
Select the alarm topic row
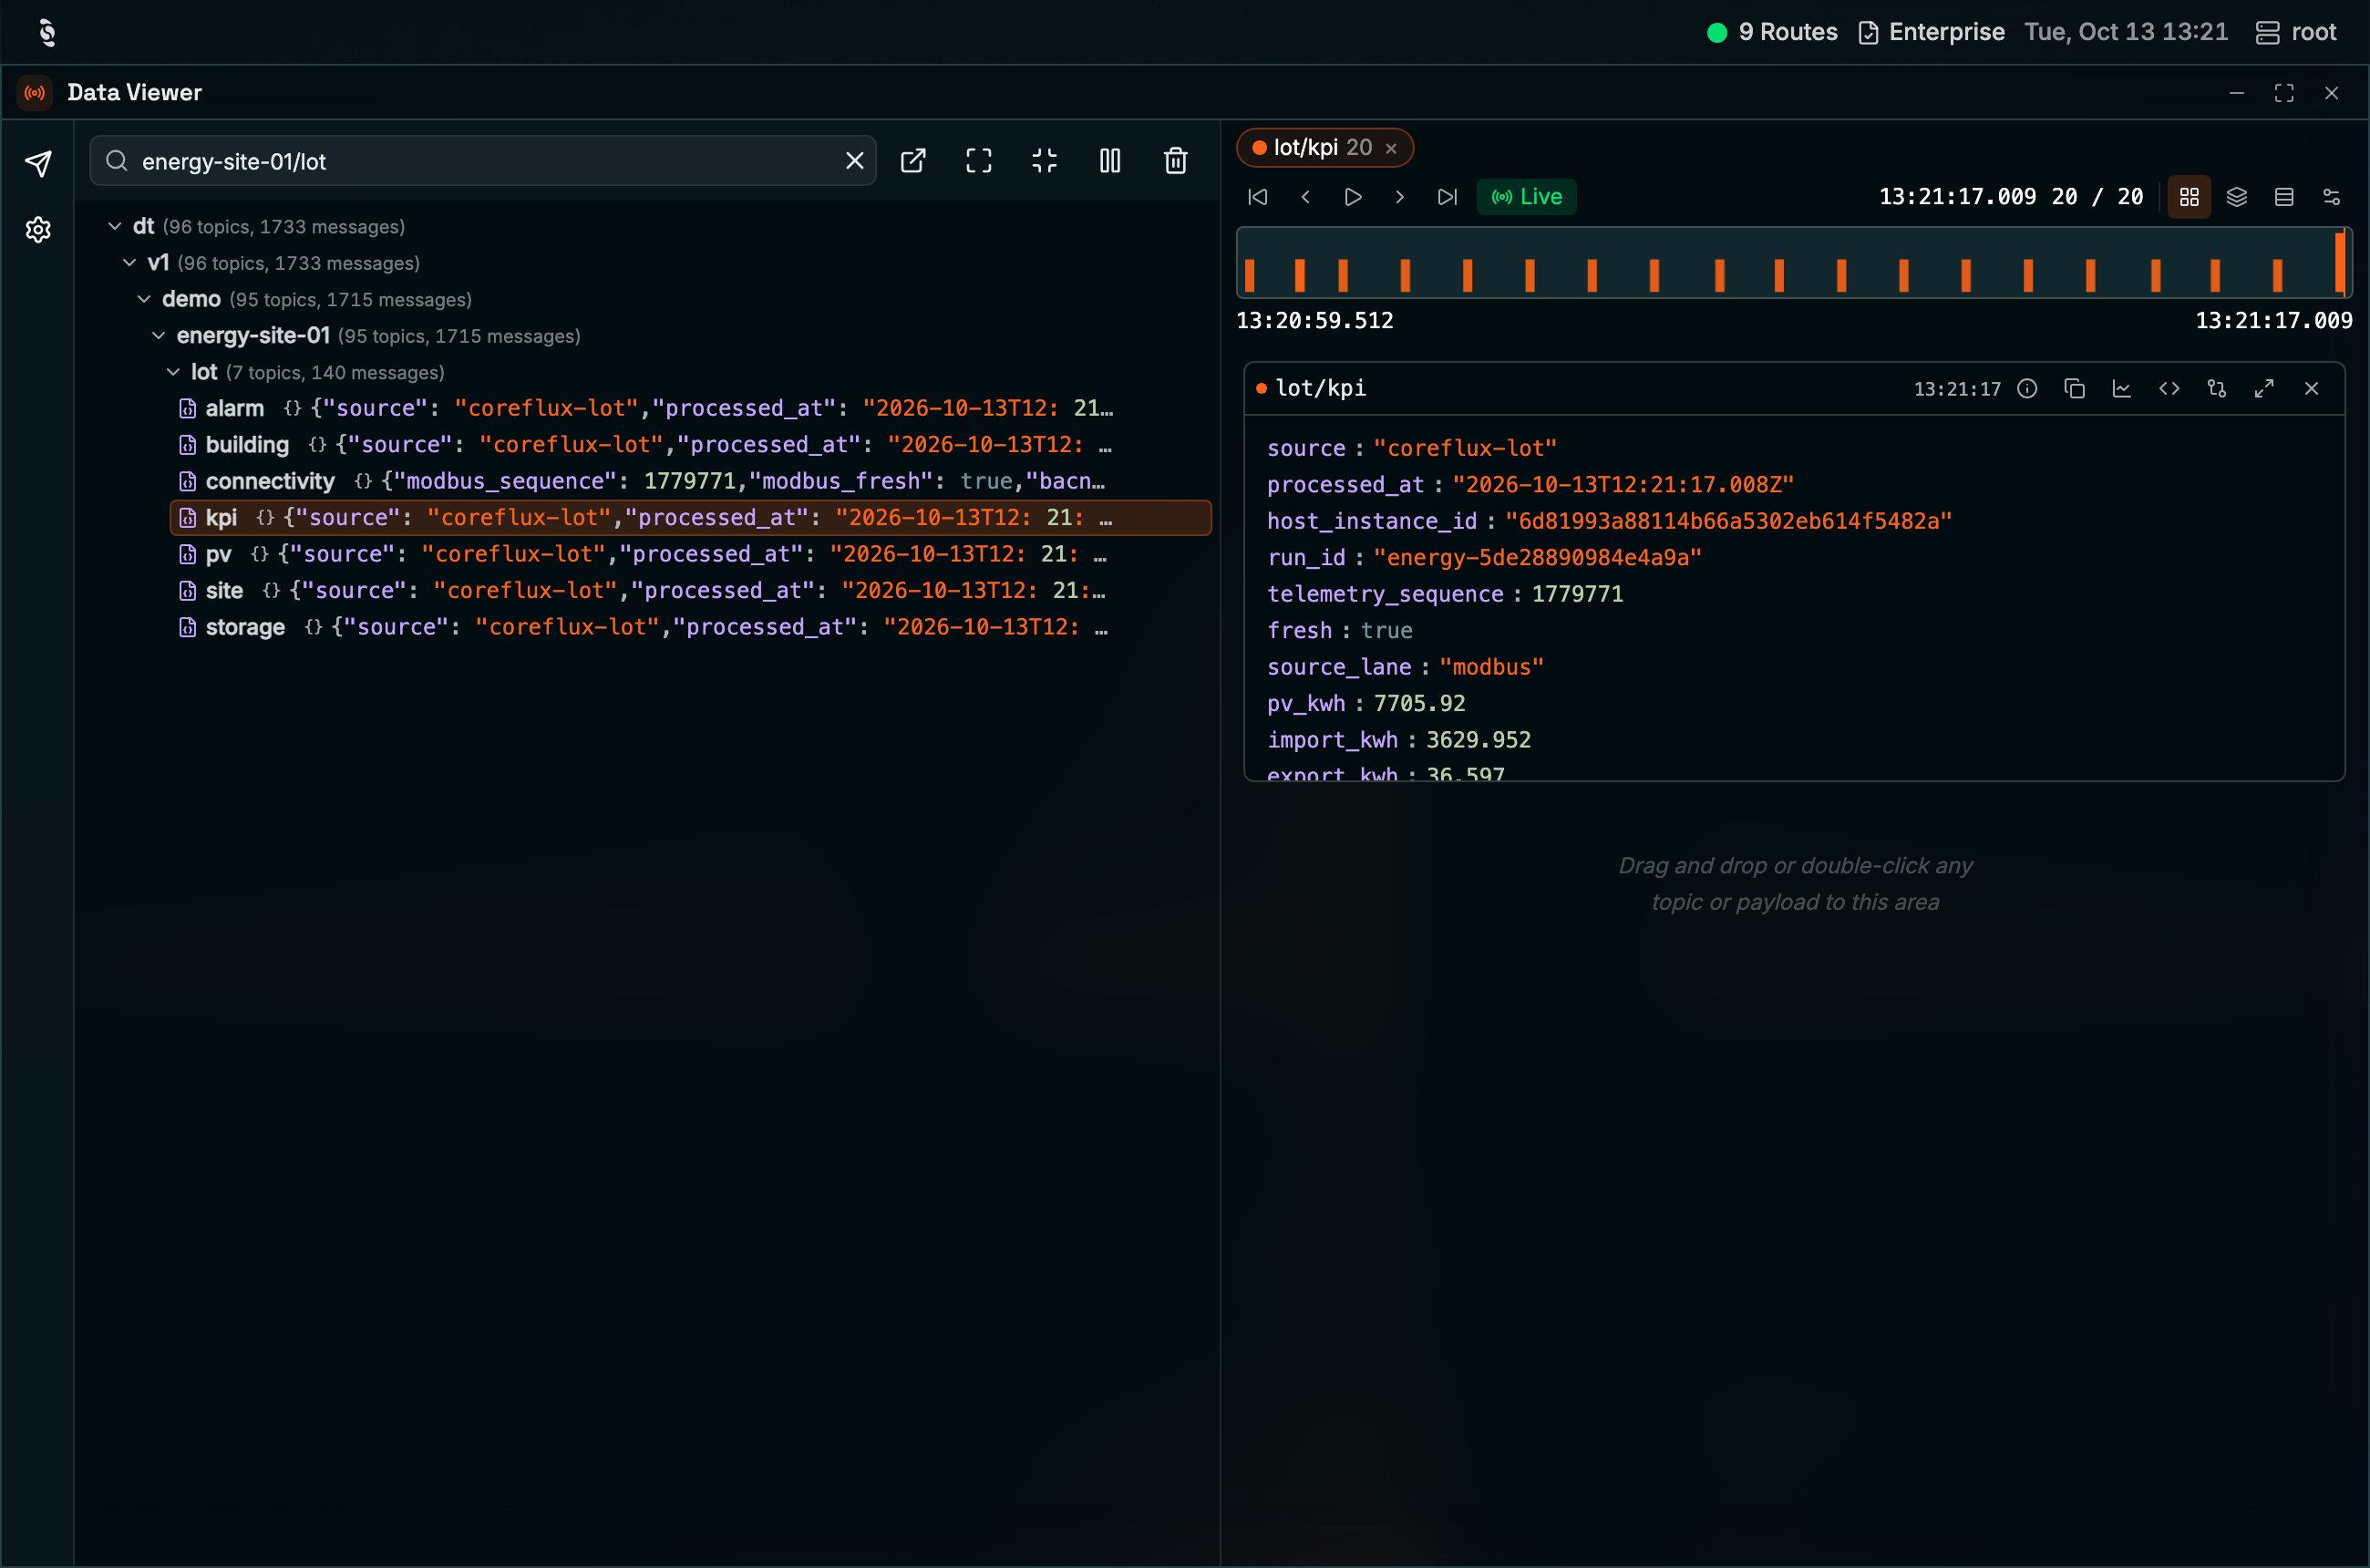pos(690,408)
